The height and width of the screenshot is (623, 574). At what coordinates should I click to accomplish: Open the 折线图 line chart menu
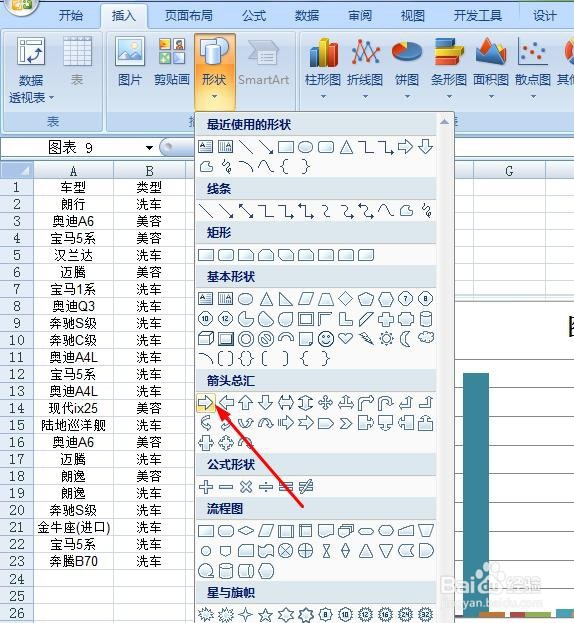point(365,70)
